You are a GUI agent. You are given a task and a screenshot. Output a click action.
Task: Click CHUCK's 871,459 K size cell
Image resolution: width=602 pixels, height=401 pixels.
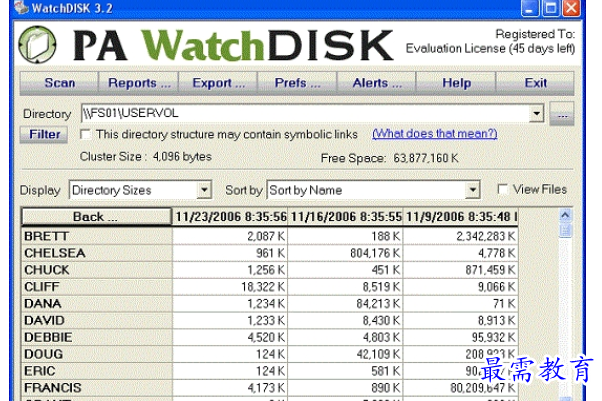pyautogui.click(x=460, y=270)
